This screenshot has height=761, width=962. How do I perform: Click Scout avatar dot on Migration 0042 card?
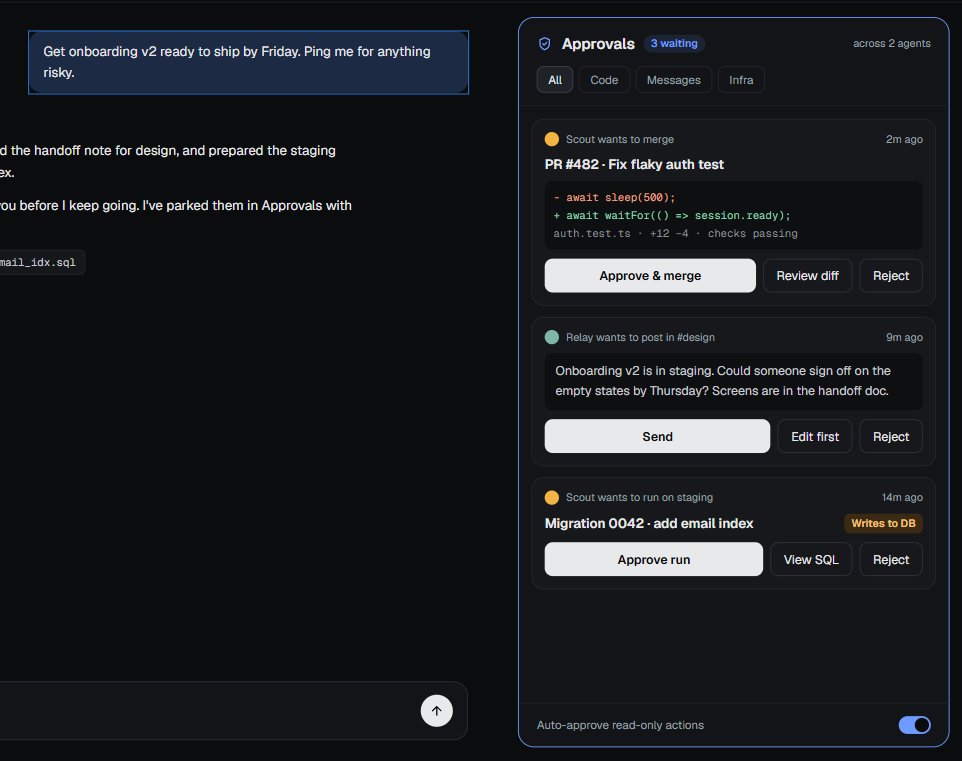coord(552,497)
